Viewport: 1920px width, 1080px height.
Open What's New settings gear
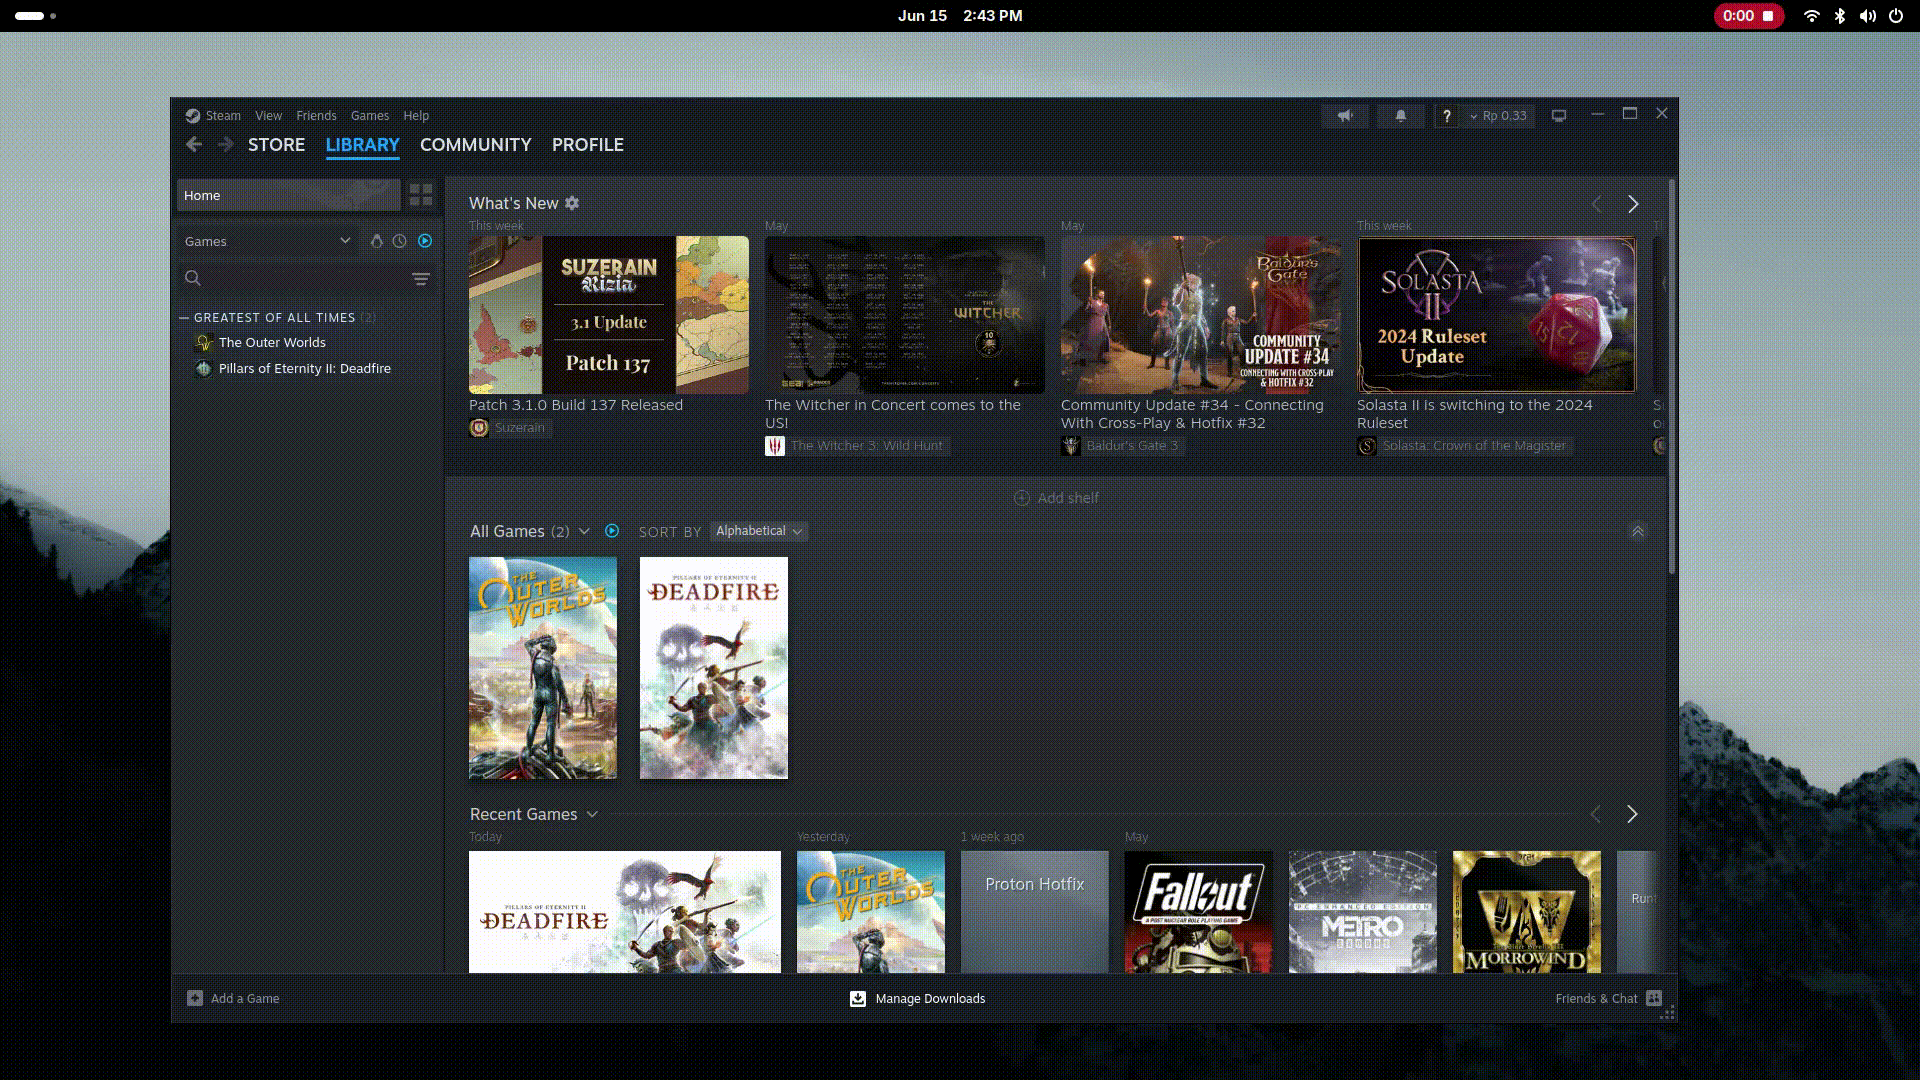[572, 203]
